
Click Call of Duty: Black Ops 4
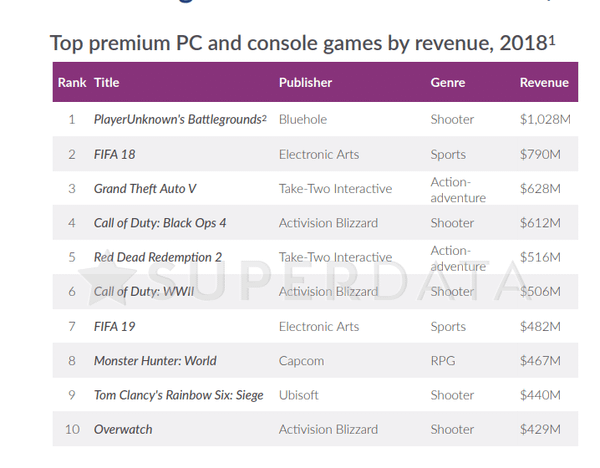160,223
